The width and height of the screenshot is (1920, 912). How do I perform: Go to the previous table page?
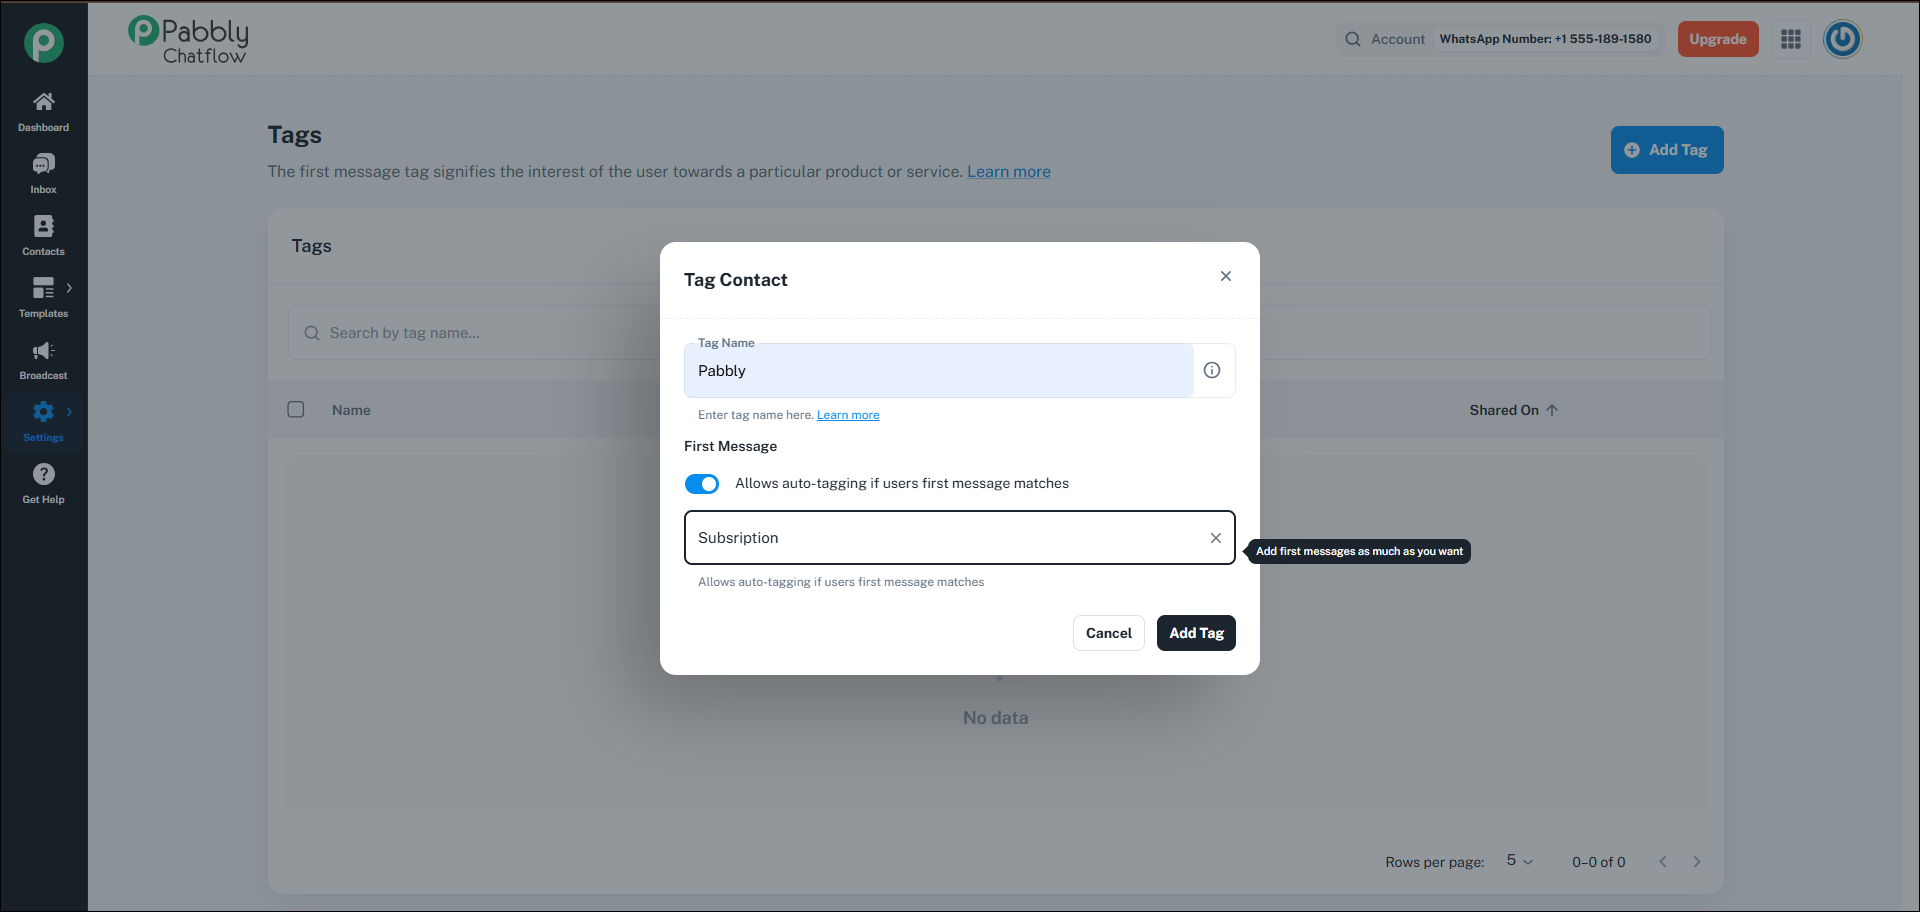point(1663,862)
